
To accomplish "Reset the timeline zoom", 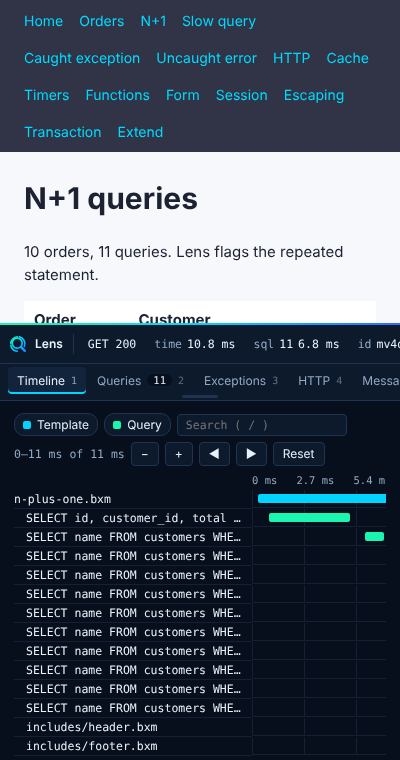I will coord(299,454).
